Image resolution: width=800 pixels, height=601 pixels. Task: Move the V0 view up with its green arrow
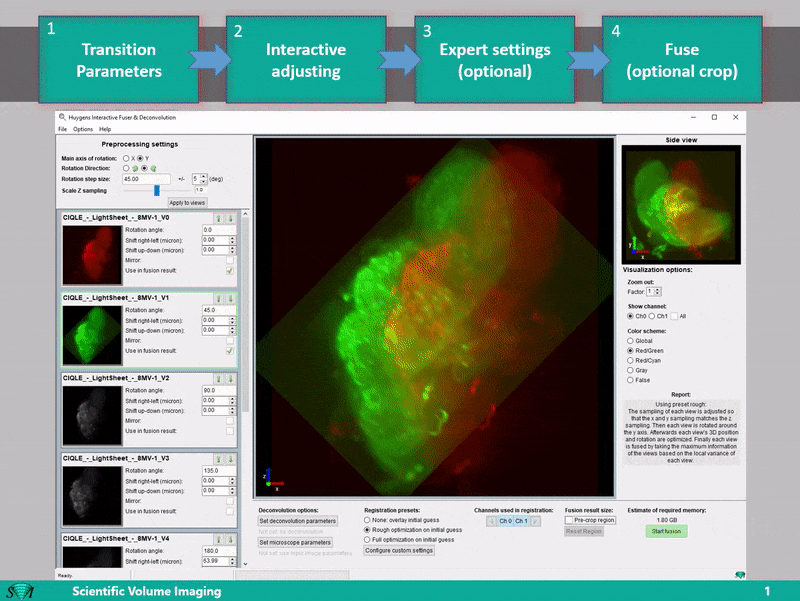[219, 219]
